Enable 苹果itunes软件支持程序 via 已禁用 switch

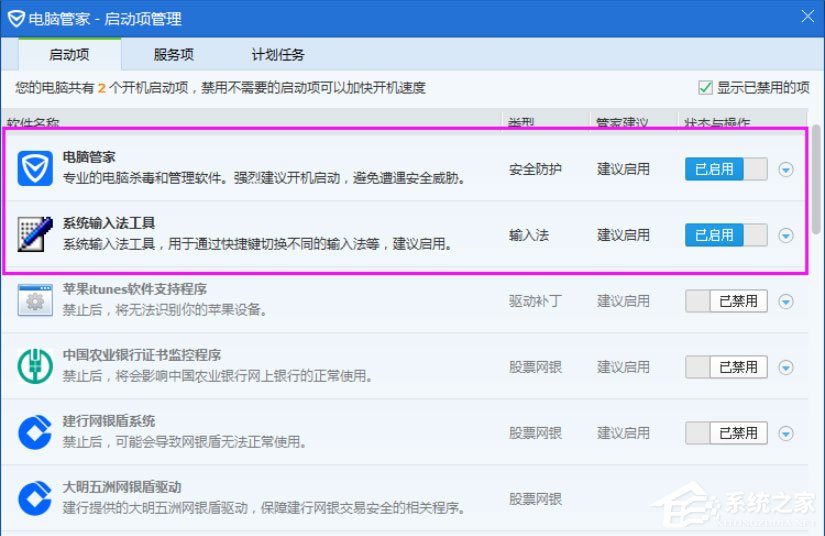coord(726,301)
